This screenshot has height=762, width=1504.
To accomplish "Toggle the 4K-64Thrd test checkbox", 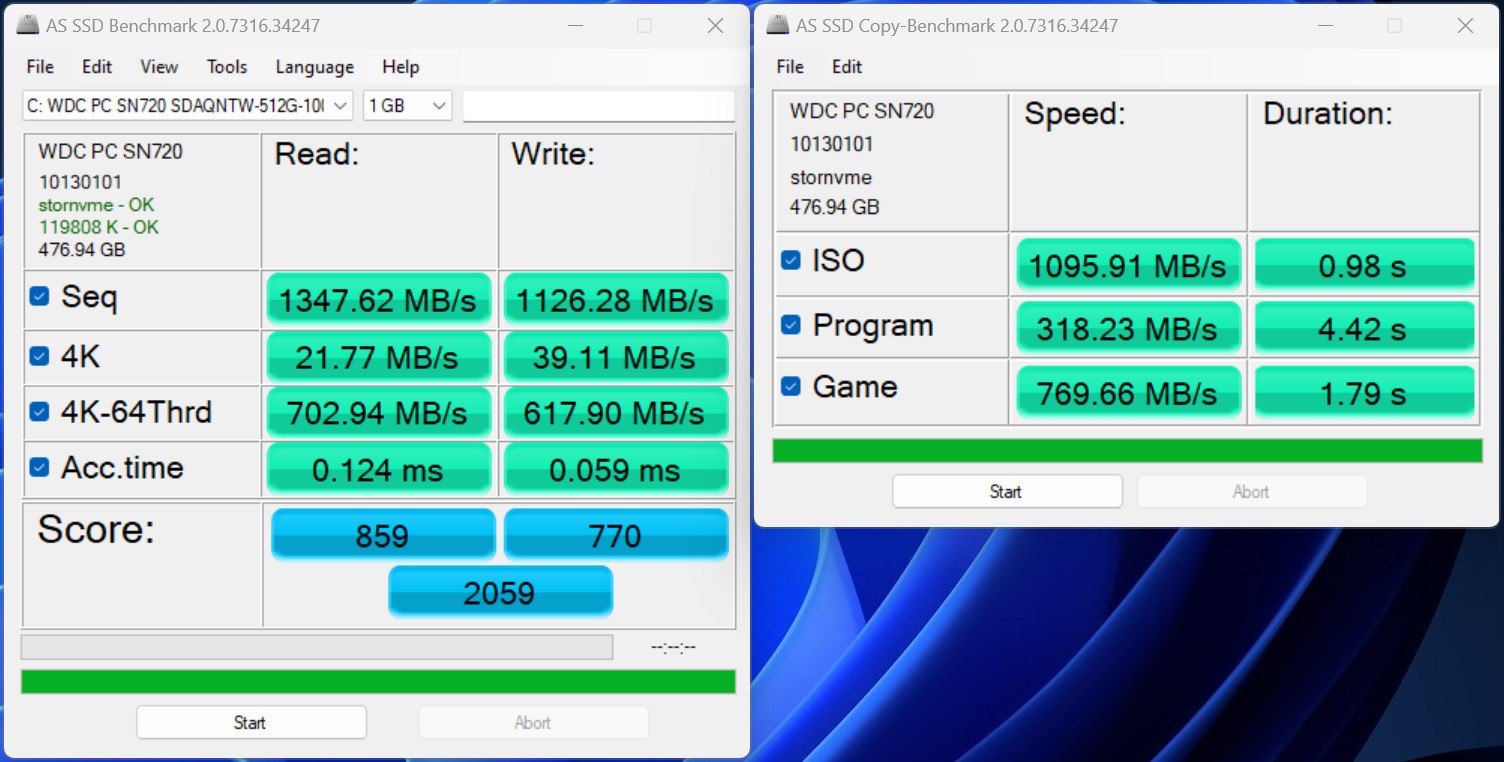I will tap(40, 411).
